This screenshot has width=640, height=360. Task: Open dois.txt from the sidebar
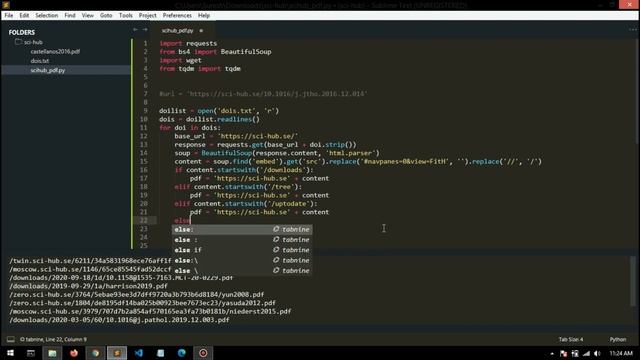point(40,61)
